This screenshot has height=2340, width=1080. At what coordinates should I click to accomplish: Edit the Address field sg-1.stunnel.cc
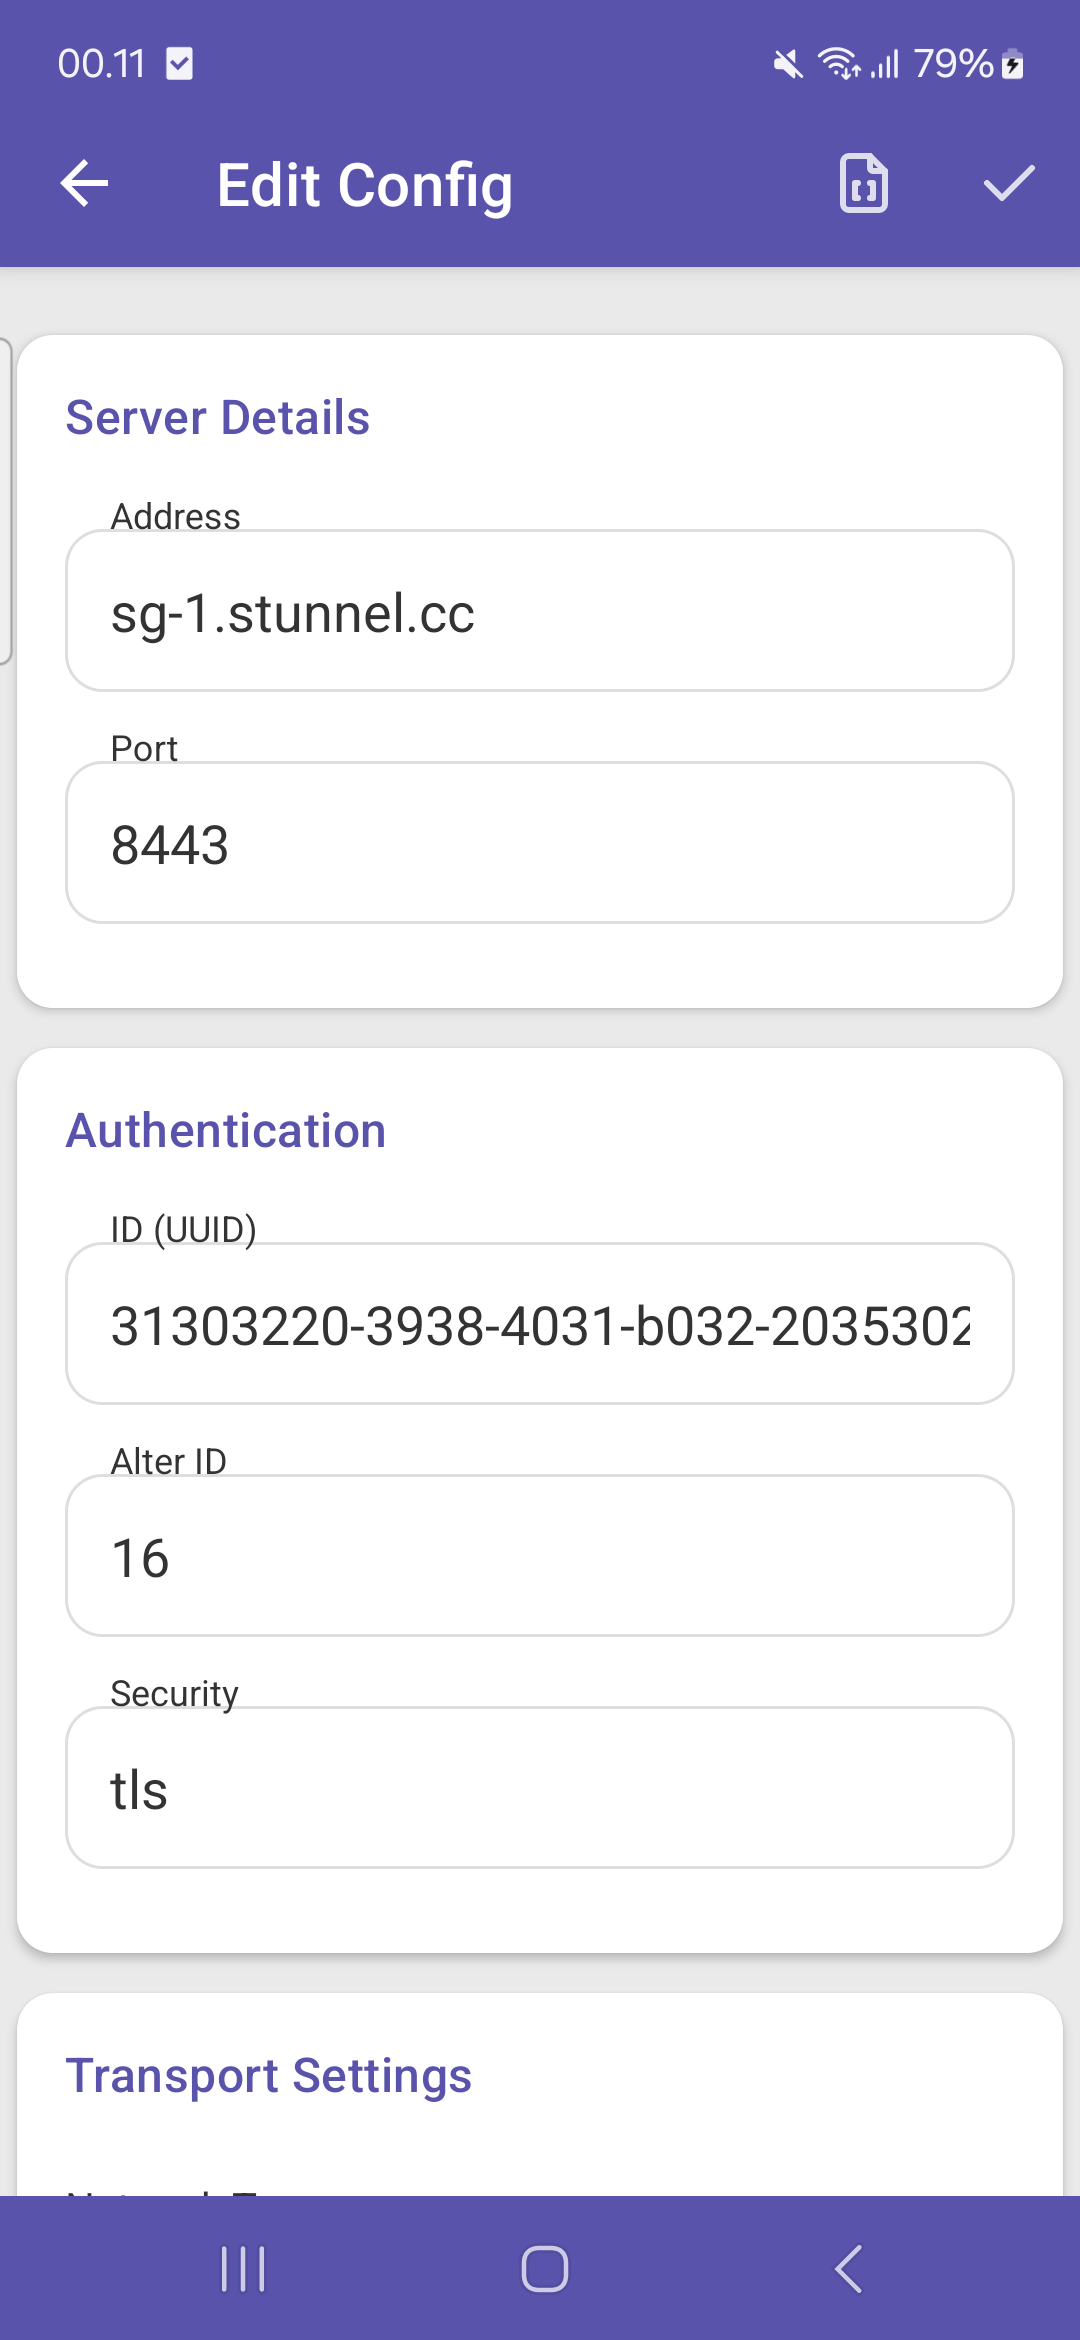tap(540, 611)
